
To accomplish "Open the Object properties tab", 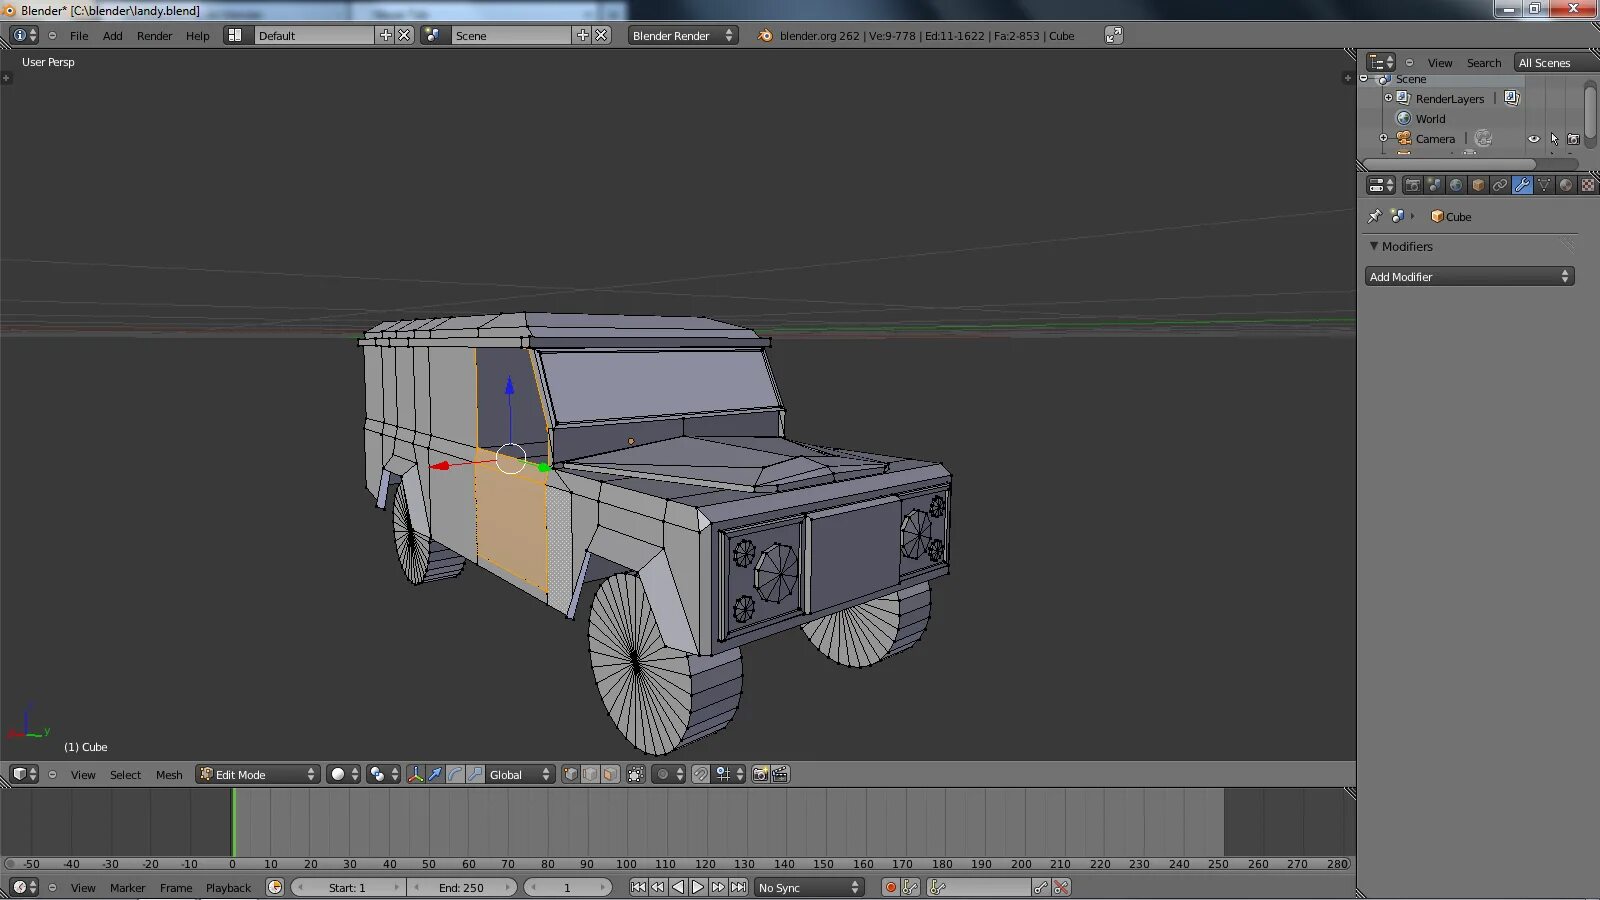I will (1478, 185).
